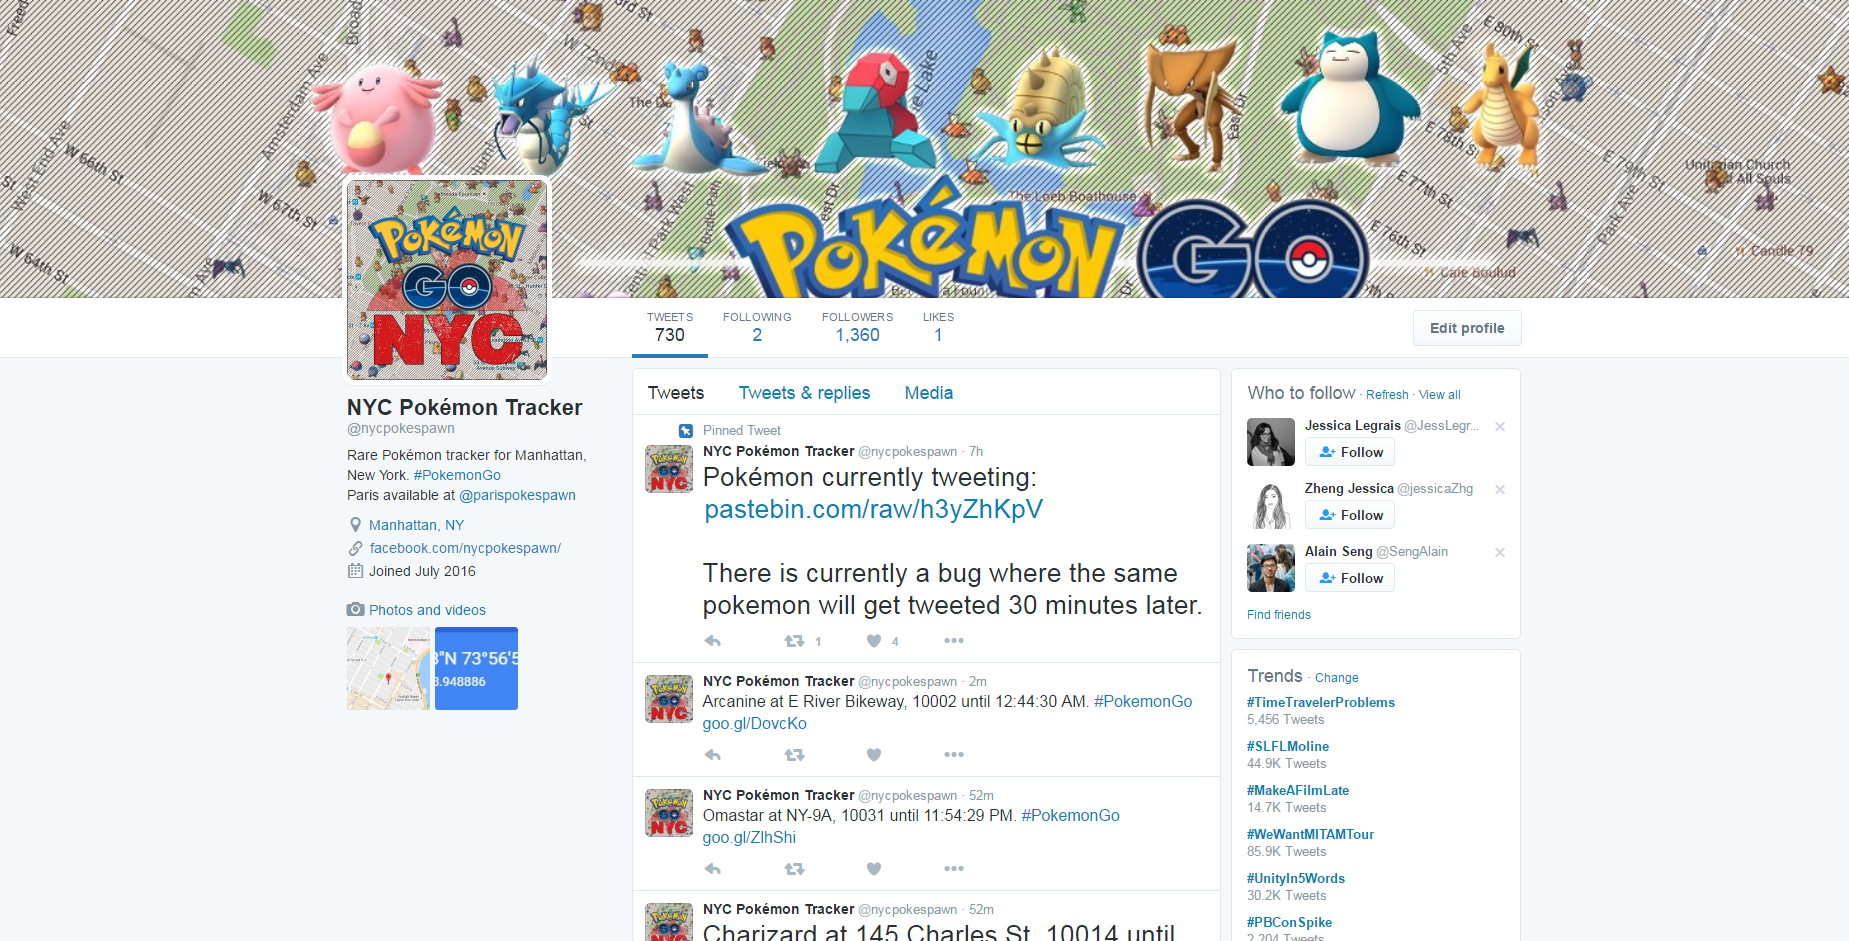1849x941 pixels.
Task: Open the goo.gl/DovcKo link
Action: 754,724
